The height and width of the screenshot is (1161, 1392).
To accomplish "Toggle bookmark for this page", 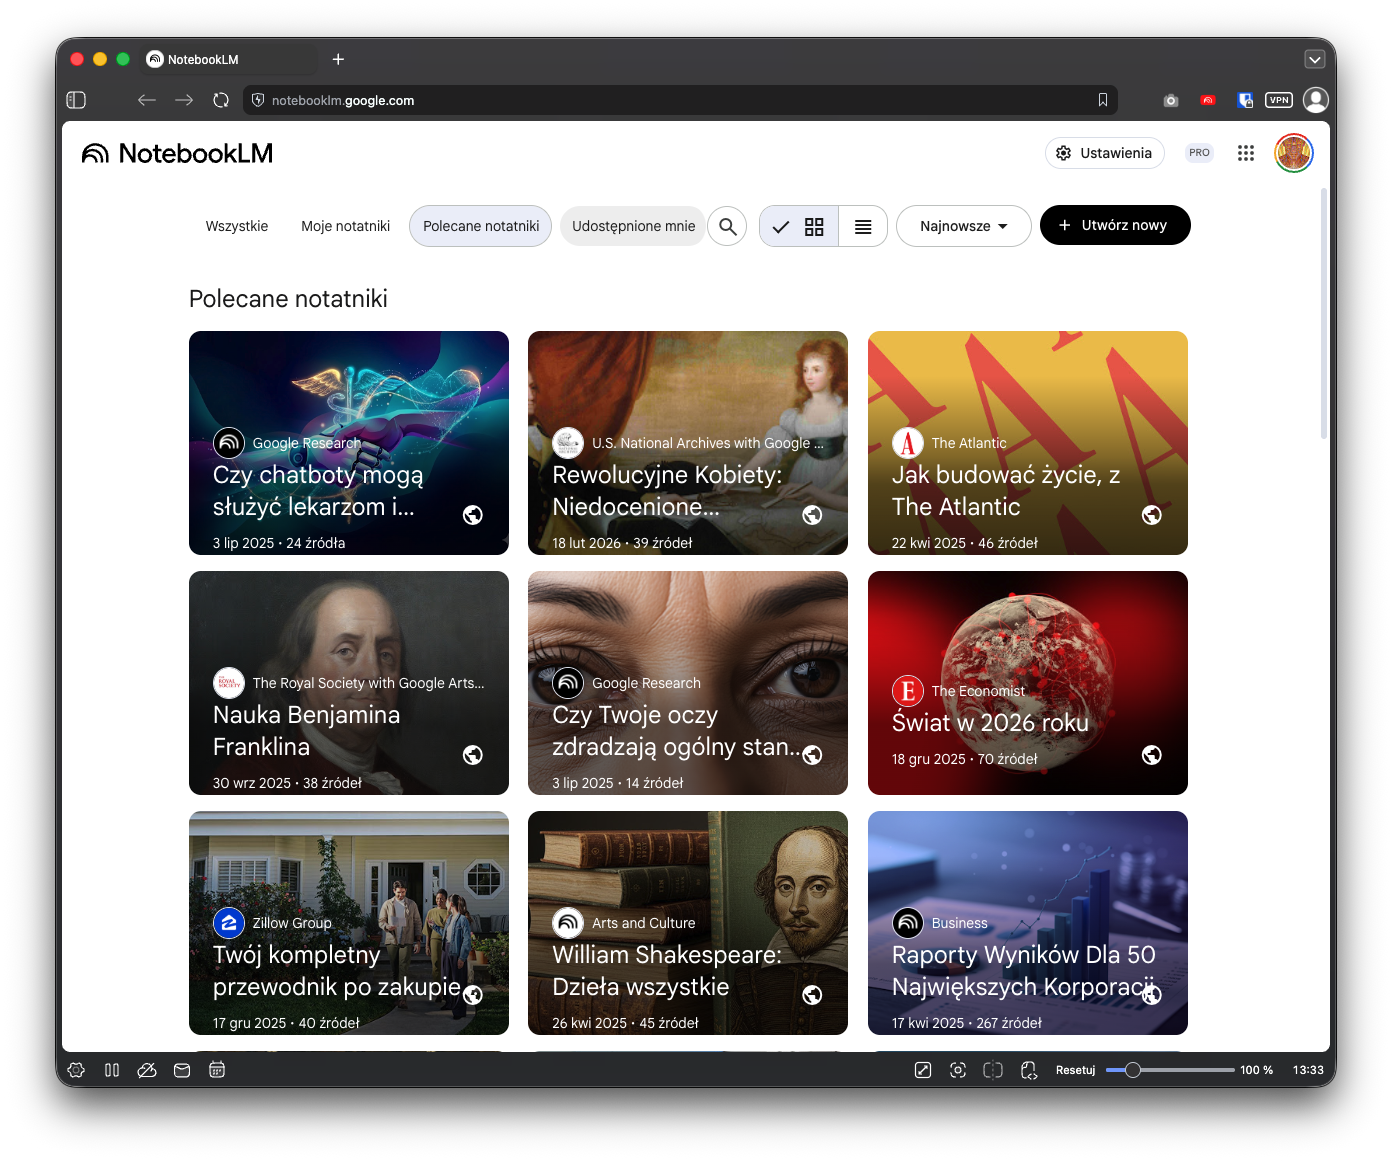I will [1103, 100].
